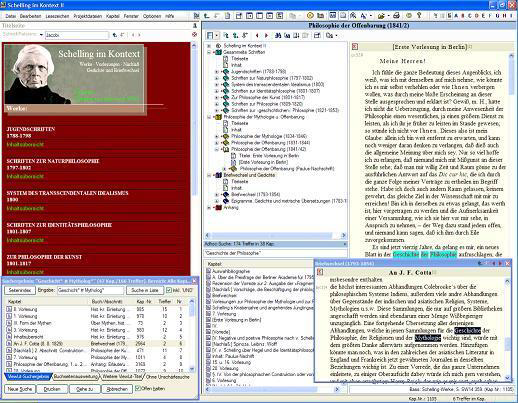Click the red left arrow in chapter toolbar
This screenshot has width=518, height=403.
click(x=257, y=35)
